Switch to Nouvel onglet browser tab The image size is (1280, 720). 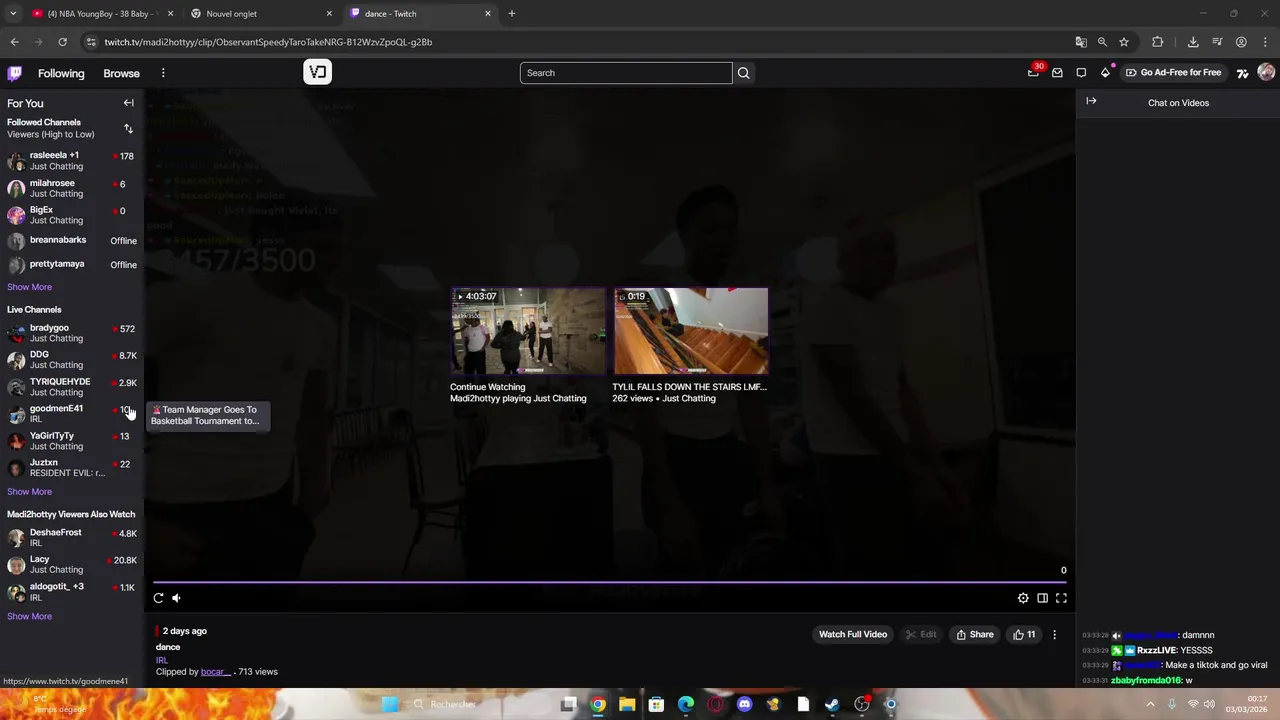[260, 14]
